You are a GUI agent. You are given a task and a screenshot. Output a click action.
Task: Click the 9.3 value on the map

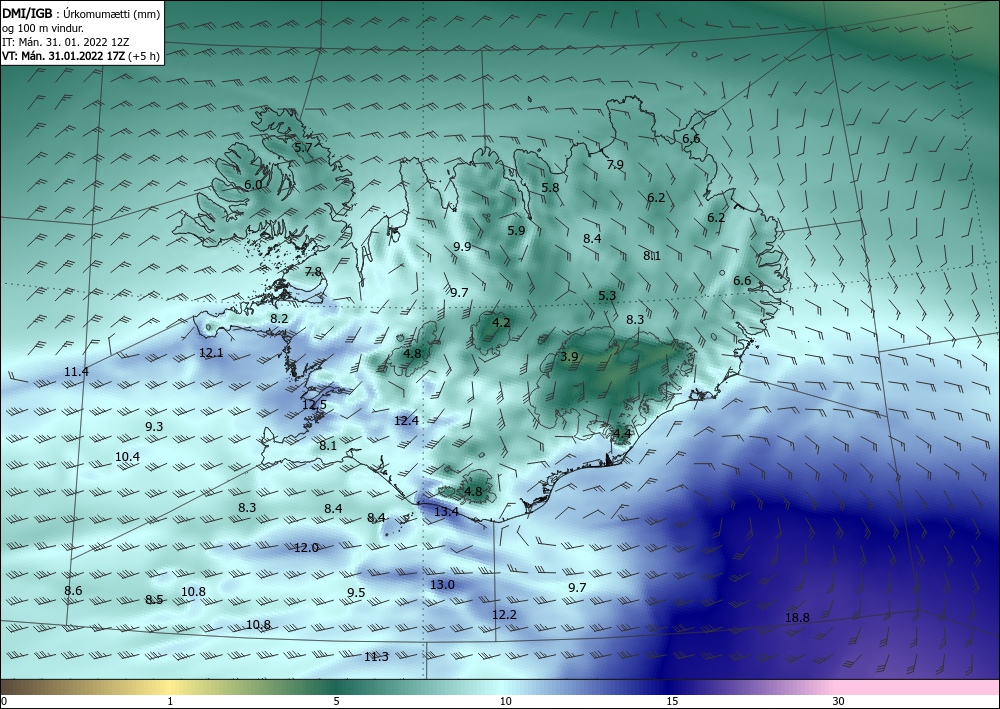click(x=154, y=427)
